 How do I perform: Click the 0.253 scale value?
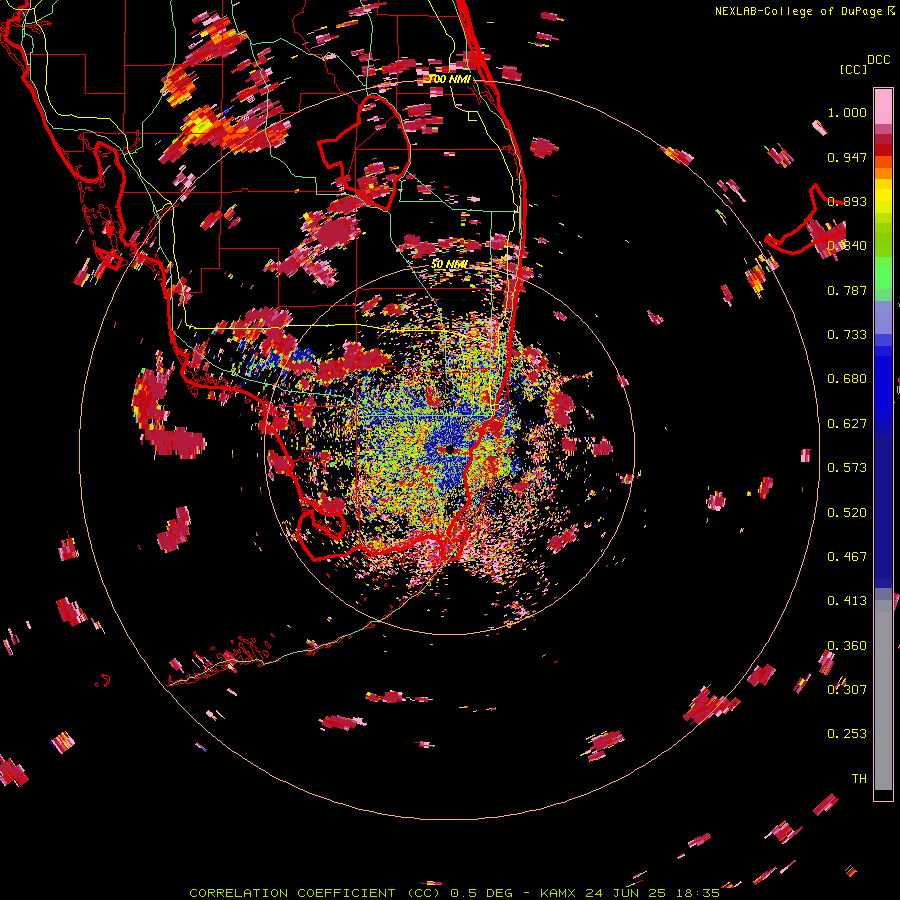(847, 734)
